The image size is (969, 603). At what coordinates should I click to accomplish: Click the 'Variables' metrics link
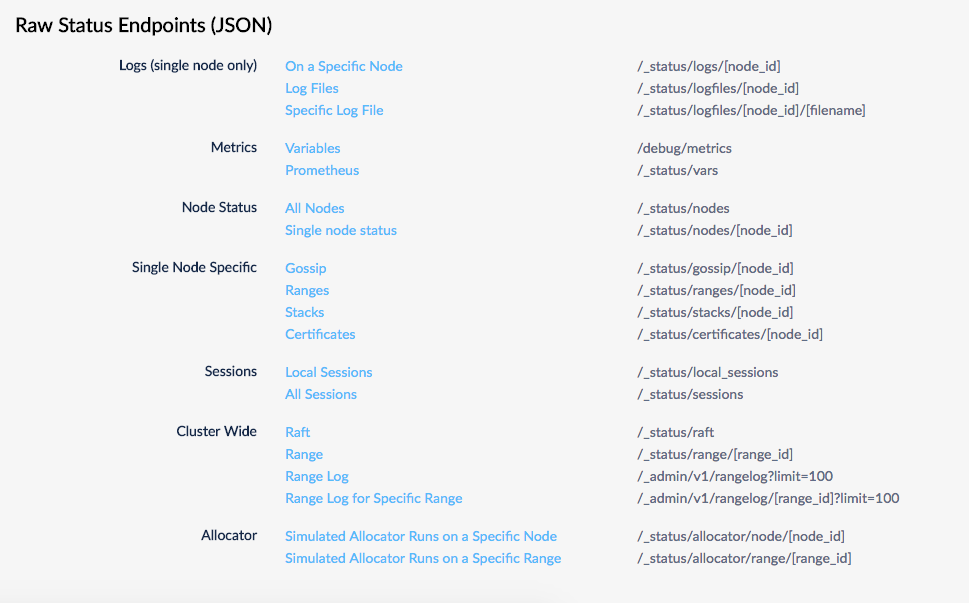click(x=312, y=148)
